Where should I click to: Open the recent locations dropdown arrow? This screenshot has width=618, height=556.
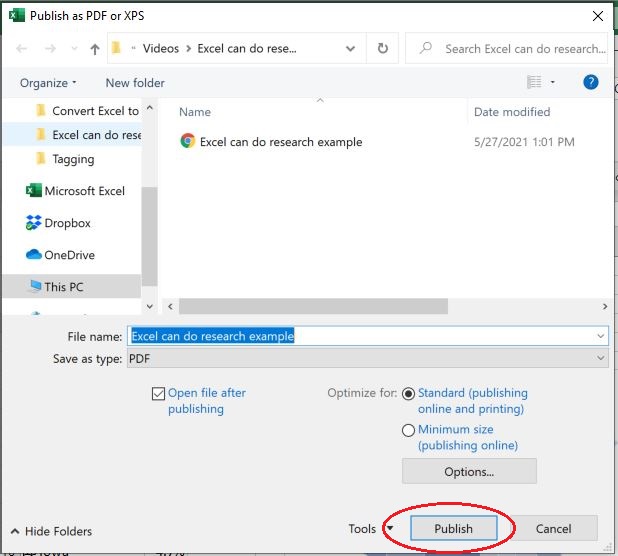pyautogui.click(x=74, y=49)
